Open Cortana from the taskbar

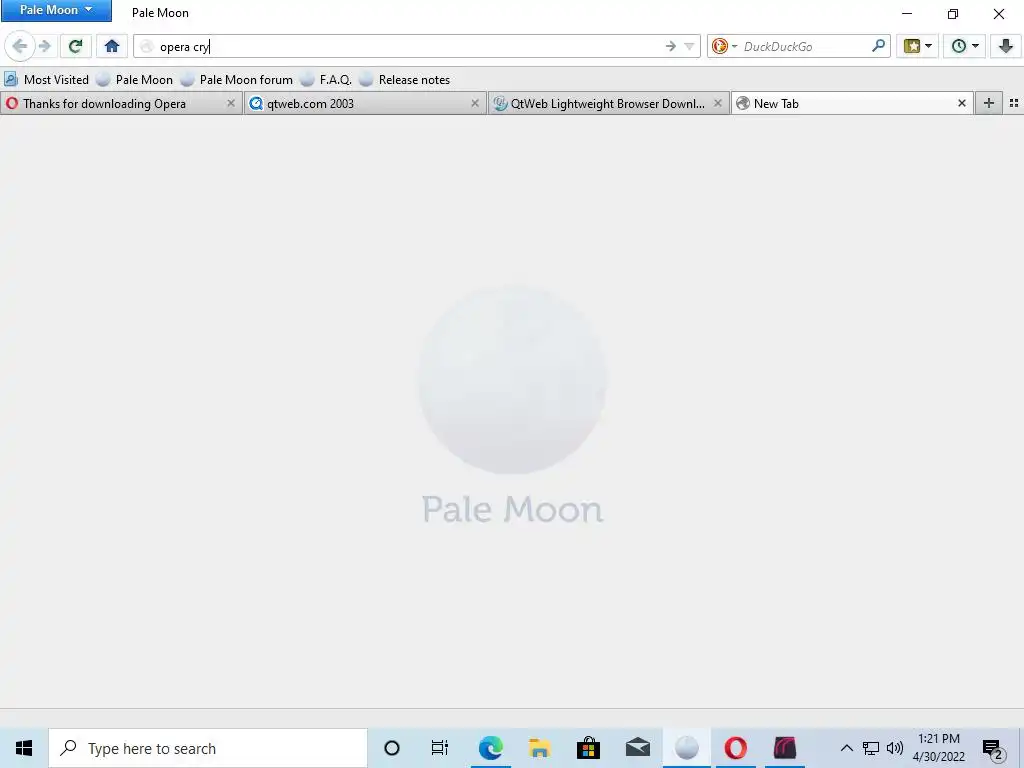click(x=392, y=748)
